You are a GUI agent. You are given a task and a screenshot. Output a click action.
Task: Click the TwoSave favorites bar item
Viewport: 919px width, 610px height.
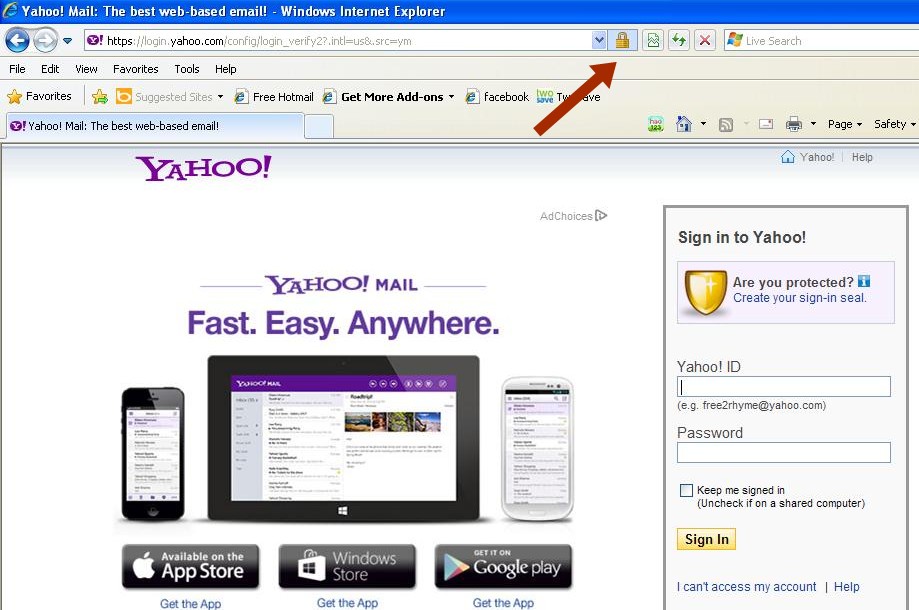coord(568,97)
